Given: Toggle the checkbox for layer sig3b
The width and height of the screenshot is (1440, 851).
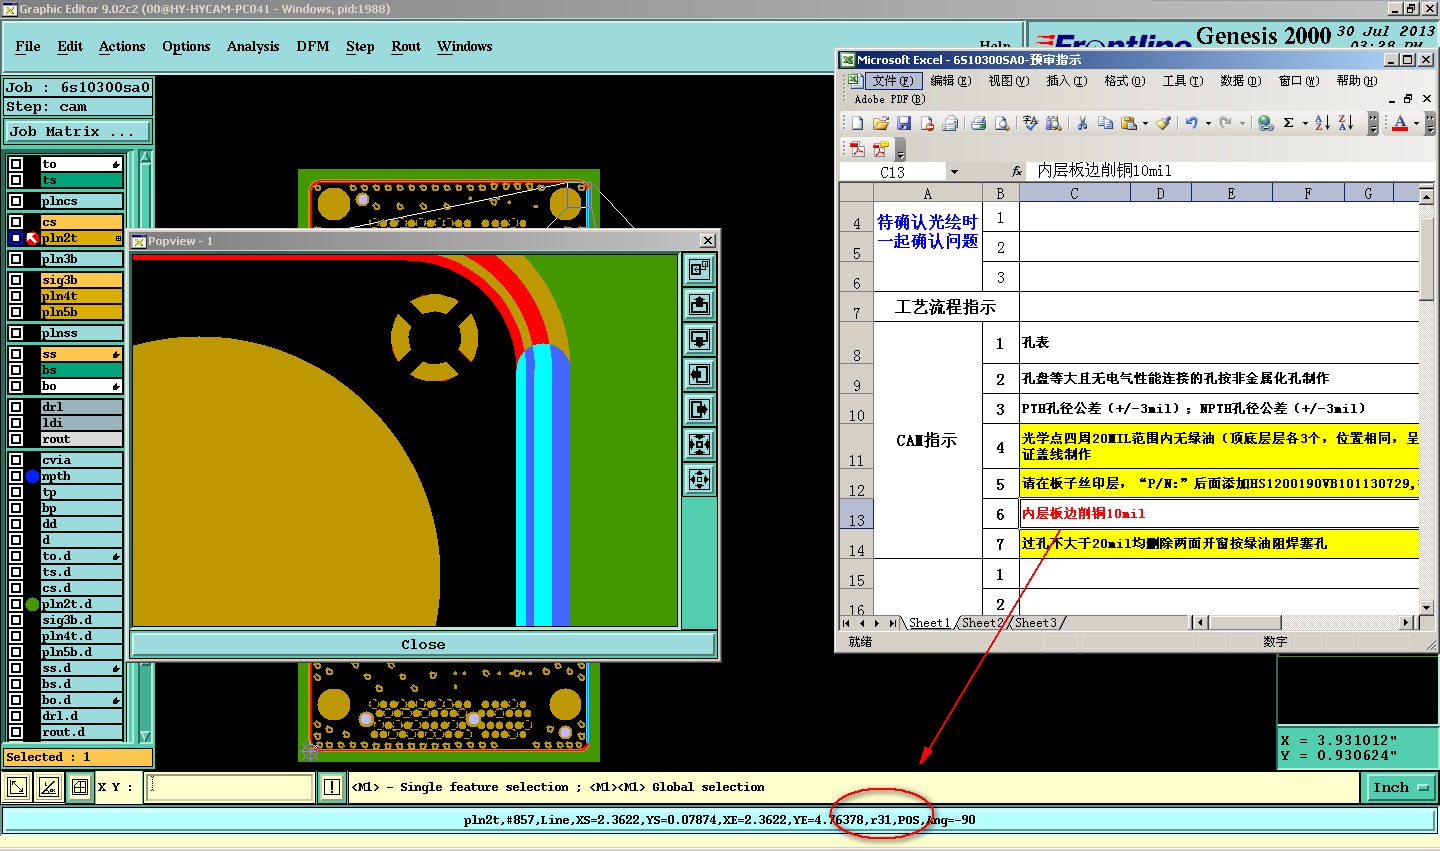Looking at the screenshot, I should [x=16, y=280].
